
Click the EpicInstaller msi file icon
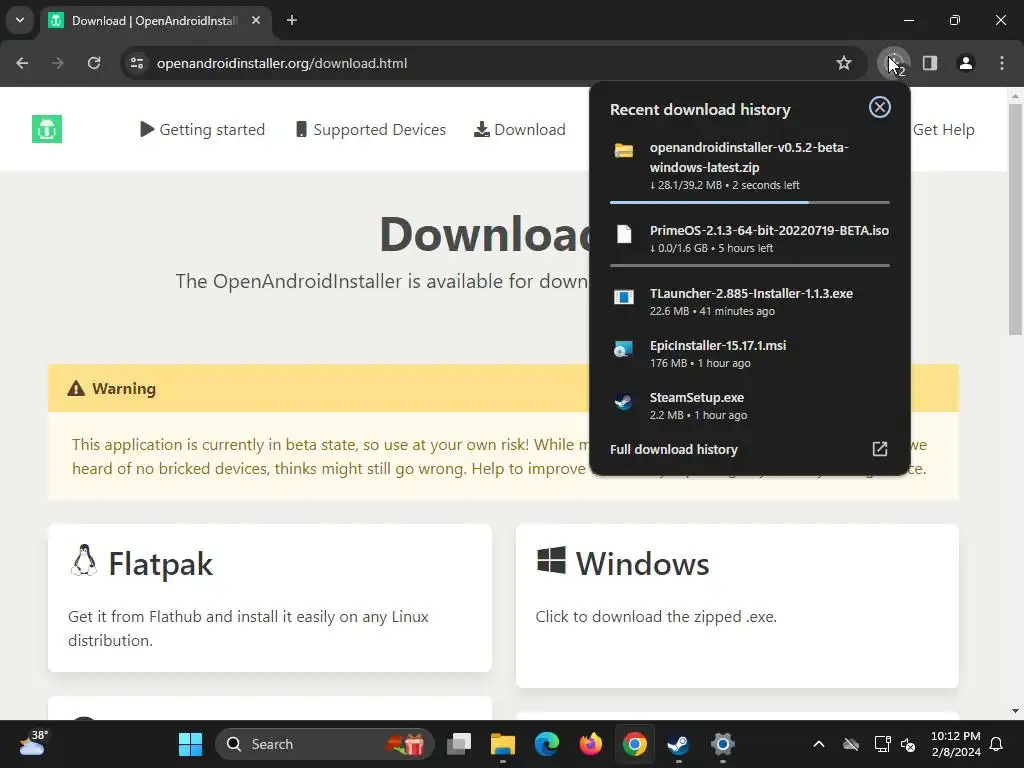tap(624, 349)
